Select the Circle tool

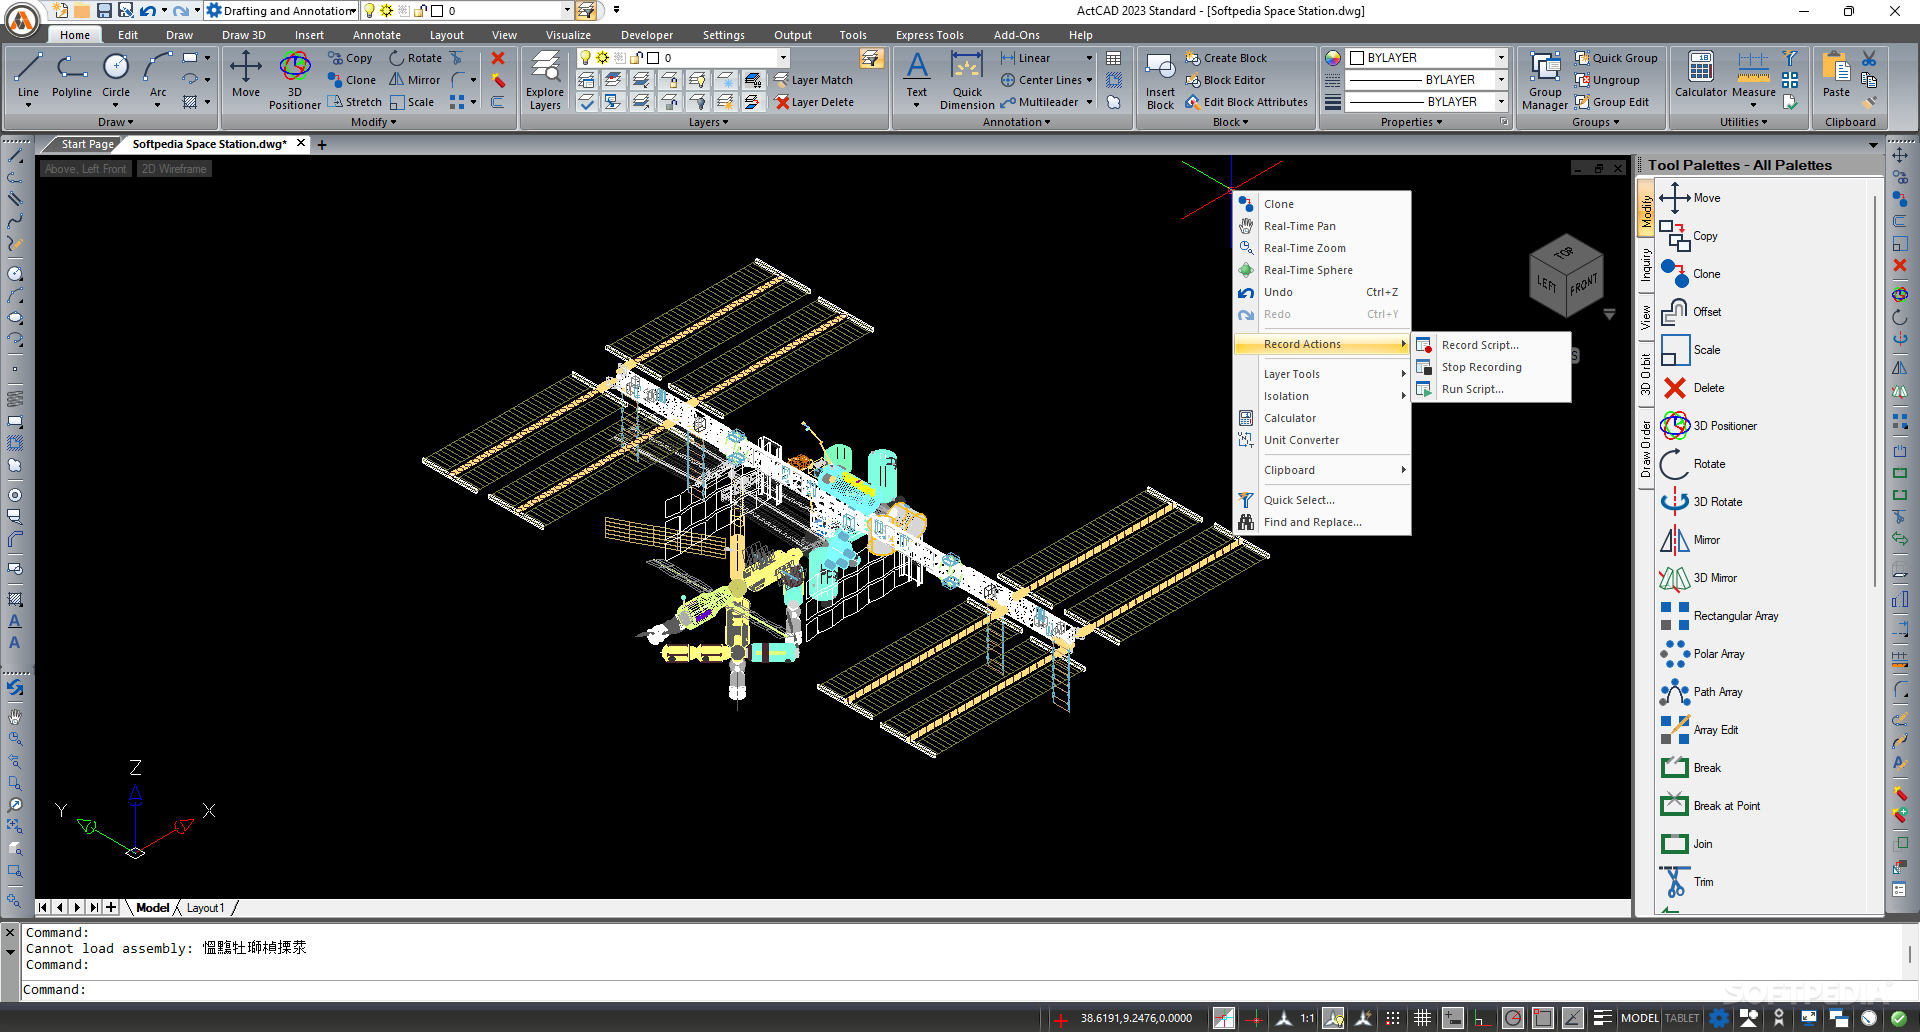click(x=116, y=76)
